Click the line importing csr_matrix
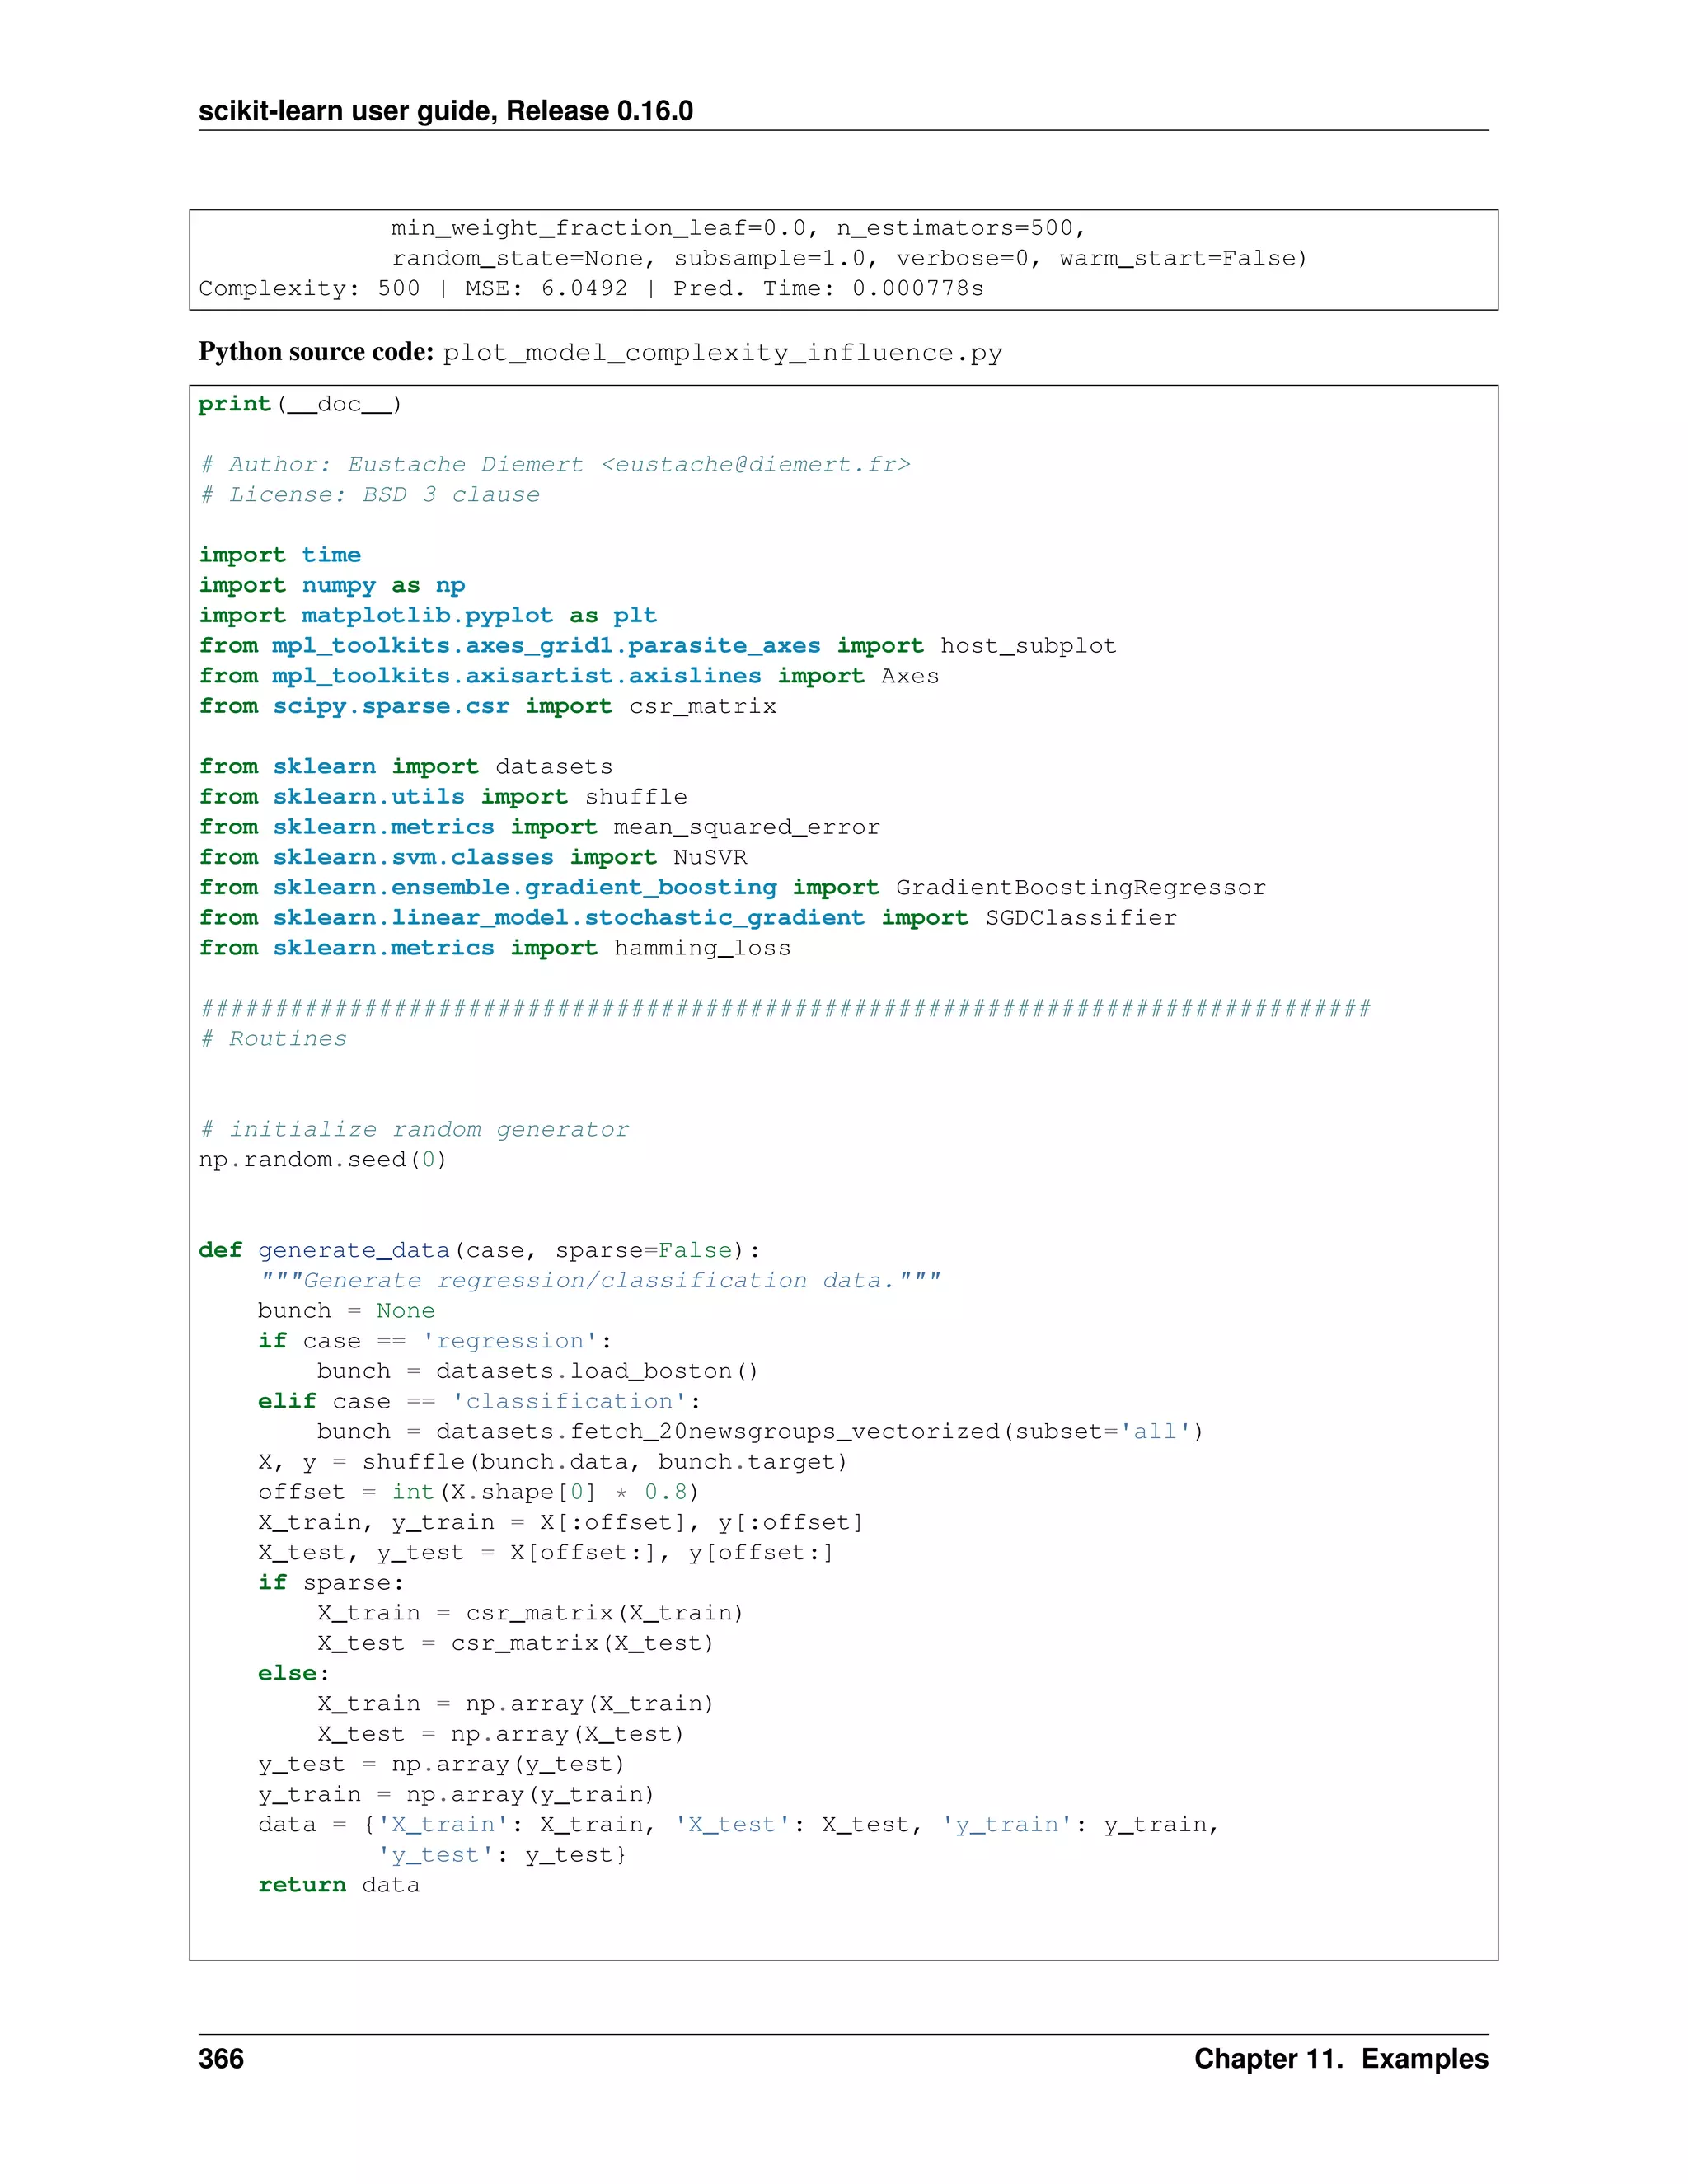The height and width of the screenshot is (2184, 1688). point(487,706)
